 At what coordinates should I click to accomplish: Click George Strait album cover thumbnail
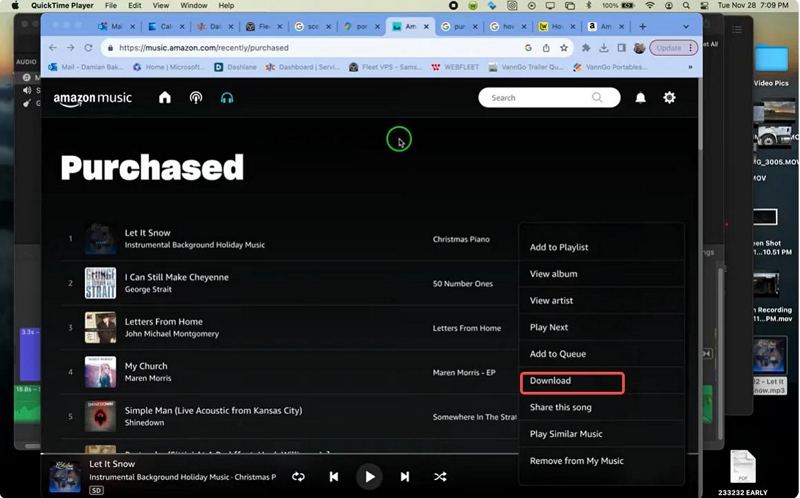point(100,283)
